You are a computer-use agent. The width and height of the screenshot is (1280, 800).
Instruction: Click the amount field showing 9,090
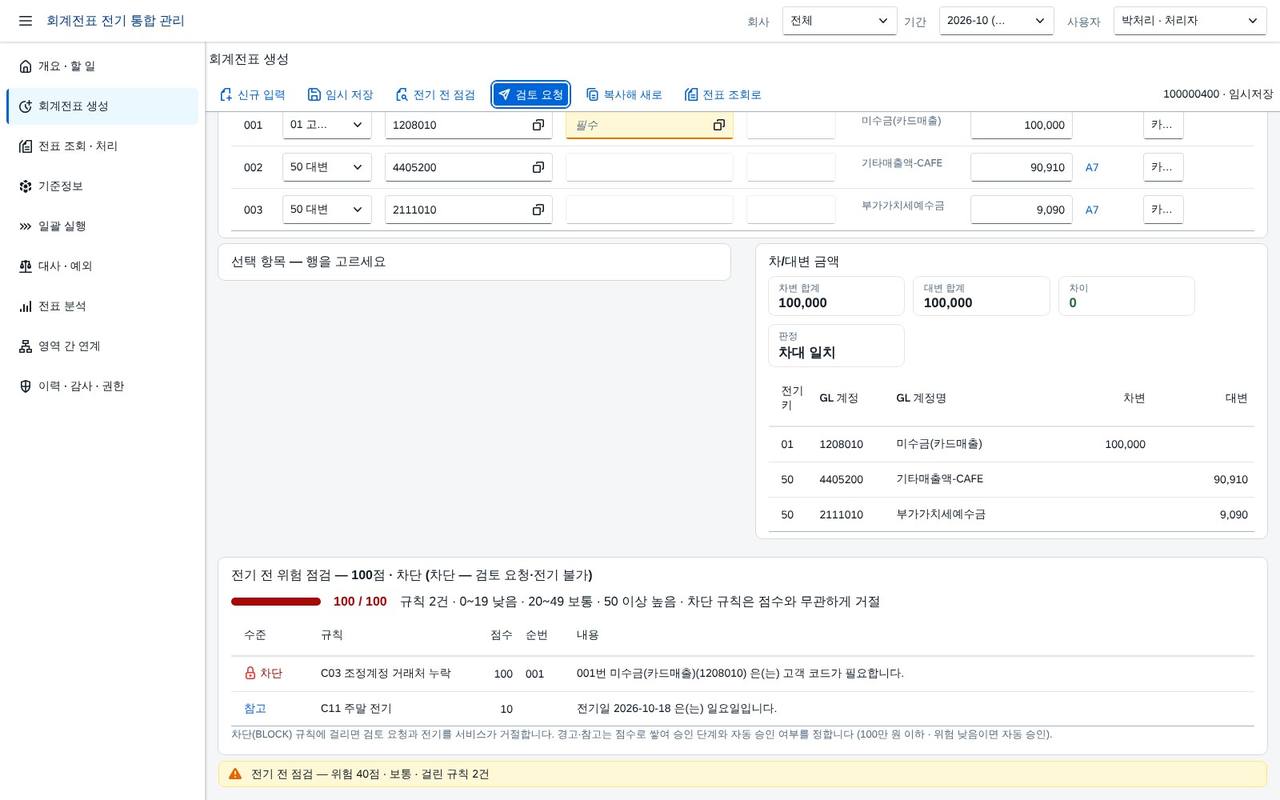[1021, 209]
